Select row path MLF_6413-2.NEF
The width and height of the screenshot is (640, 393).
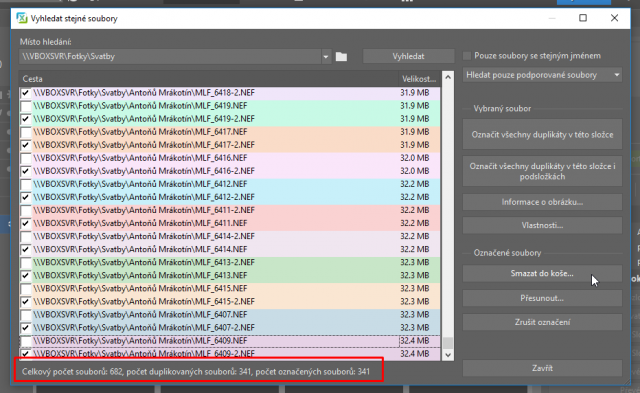(x=144, y=263)
